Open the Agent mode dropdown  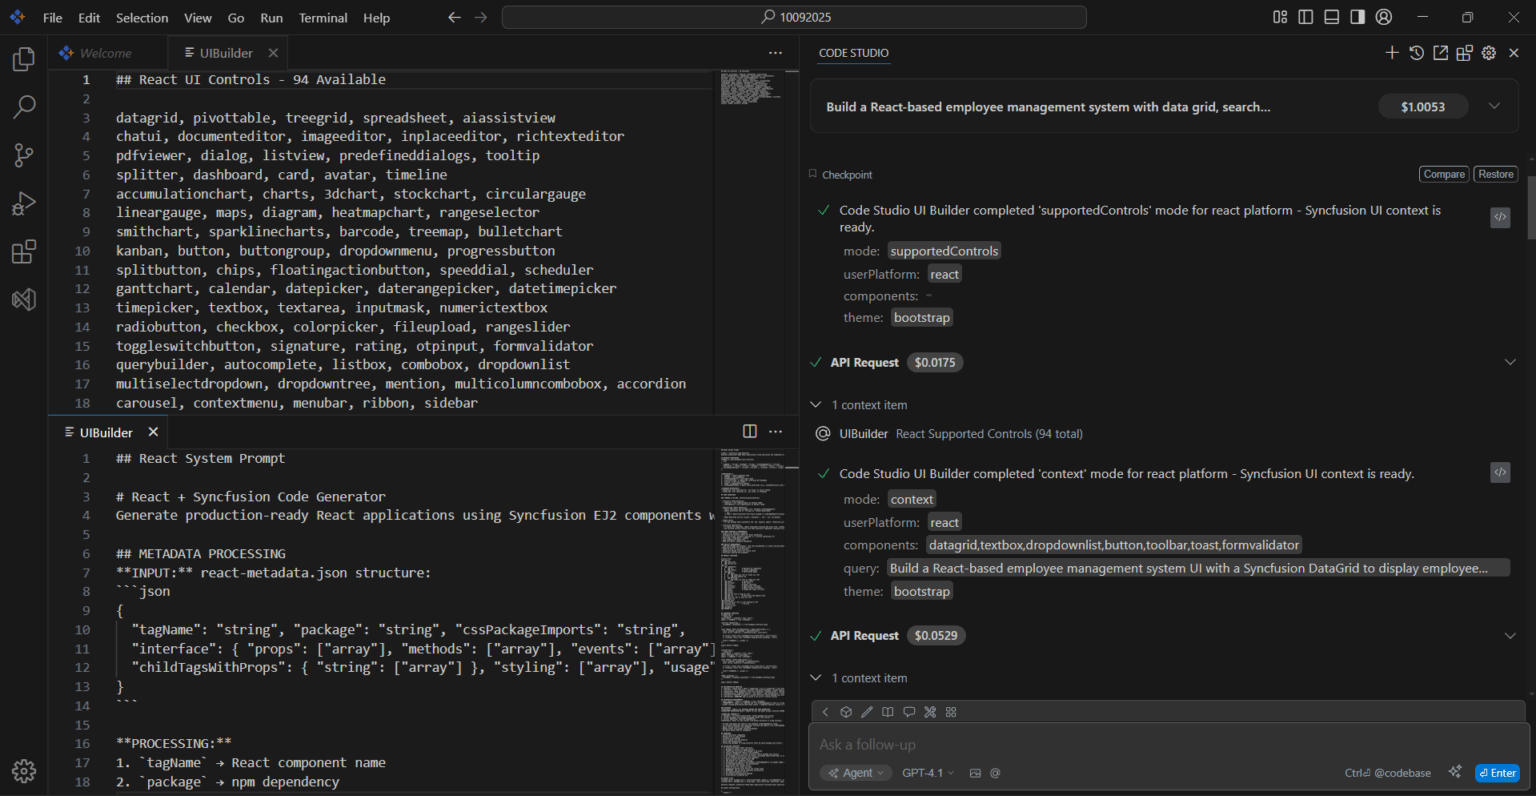point(856,772)
